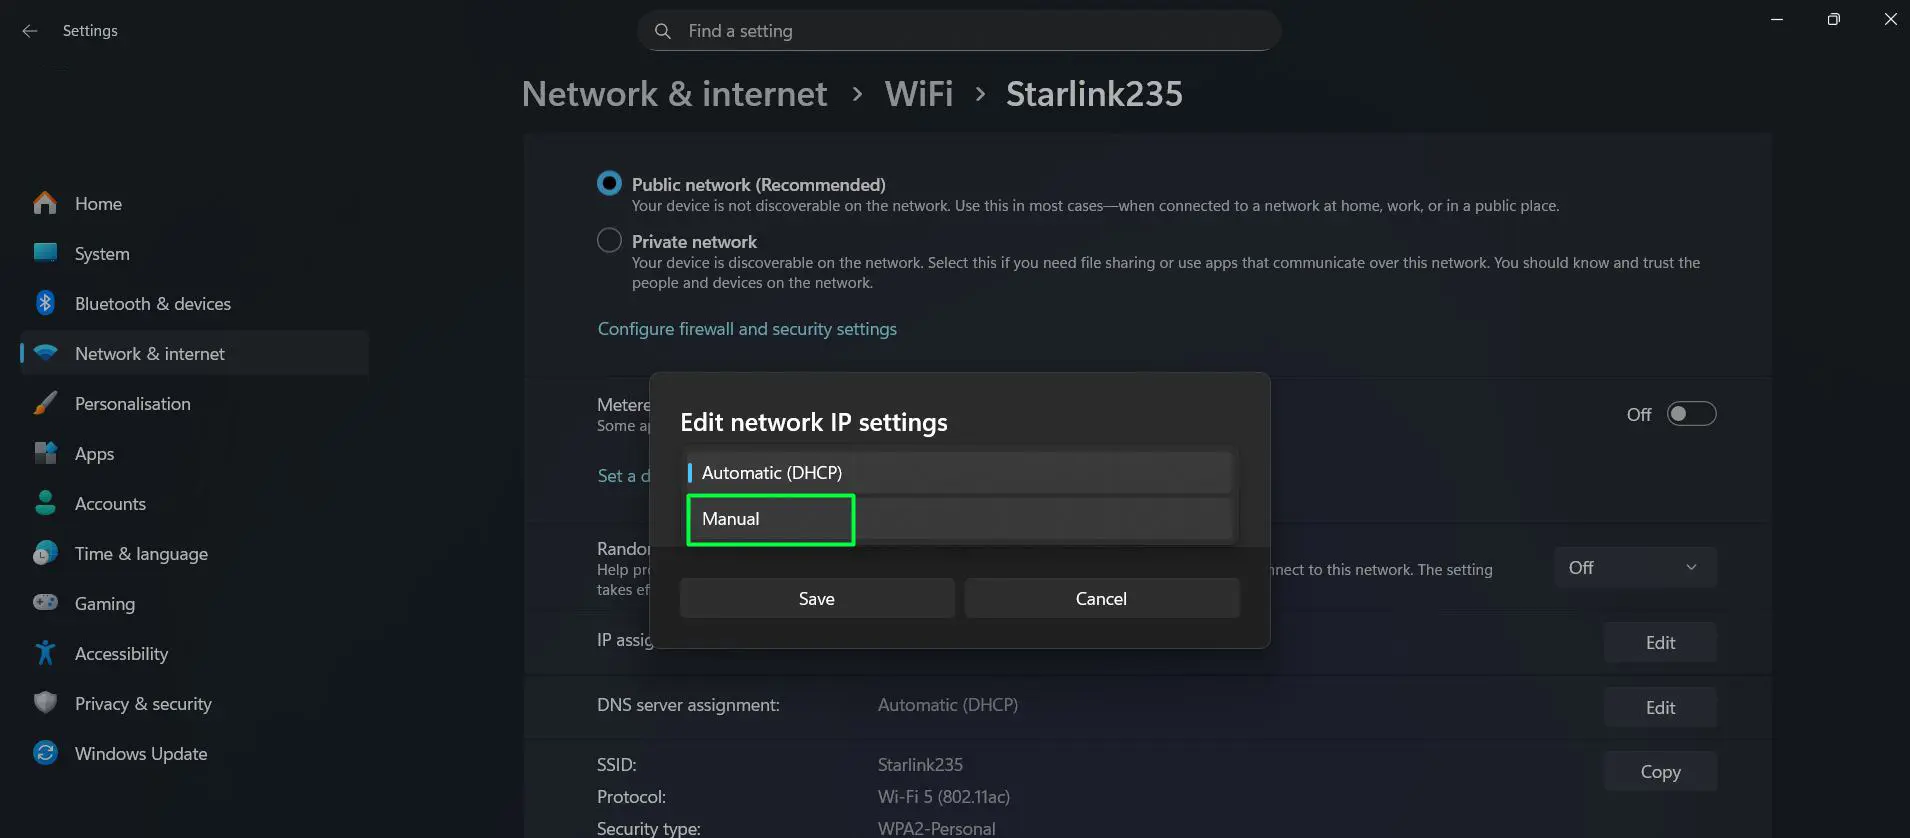Viewport: 1910px width, 838px height.
Task: Flip the metered connection Off switch
Action: click(x=1691, y=413)
